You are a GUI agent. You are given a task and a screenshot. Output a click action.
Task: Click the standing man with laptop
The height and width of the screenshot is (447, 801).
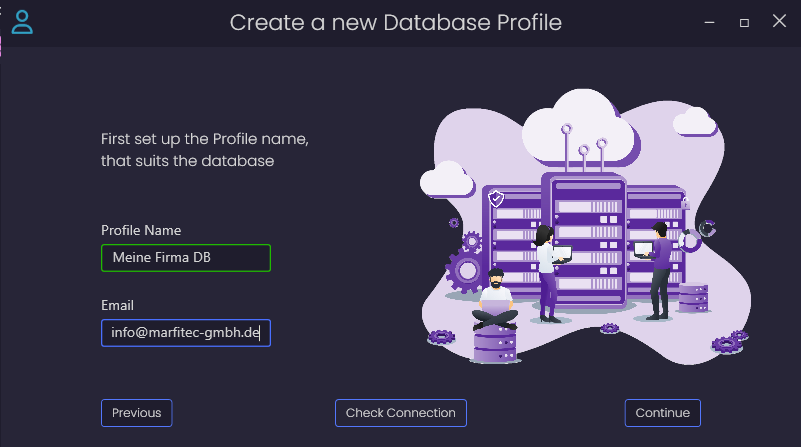click(656, 271)
